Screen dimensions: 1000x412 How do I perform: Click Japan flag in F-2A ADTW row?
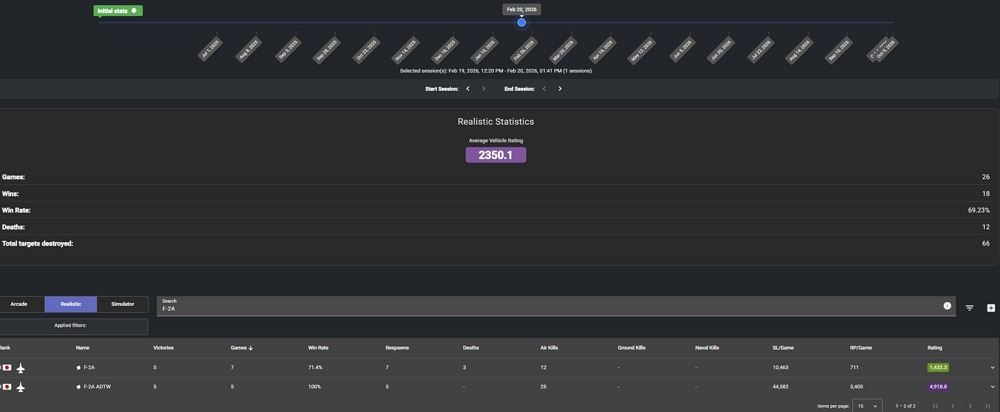click(7, 387)
